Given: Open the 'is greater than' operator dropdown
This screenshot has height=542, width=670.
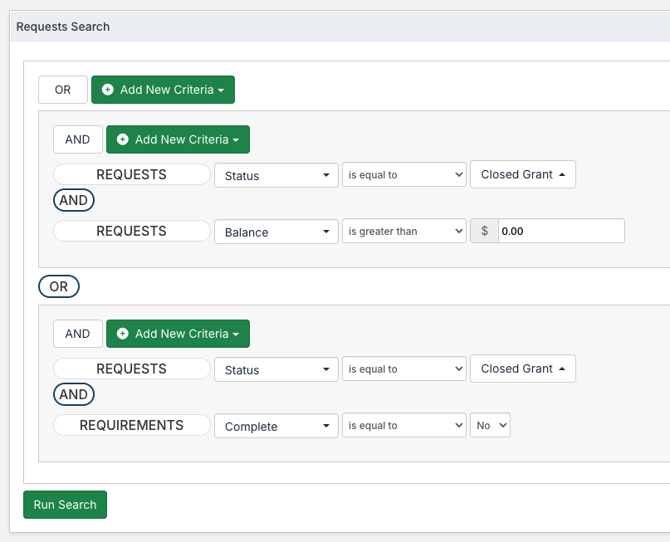Looking at the screenshot, I should (x=404, y=231).
